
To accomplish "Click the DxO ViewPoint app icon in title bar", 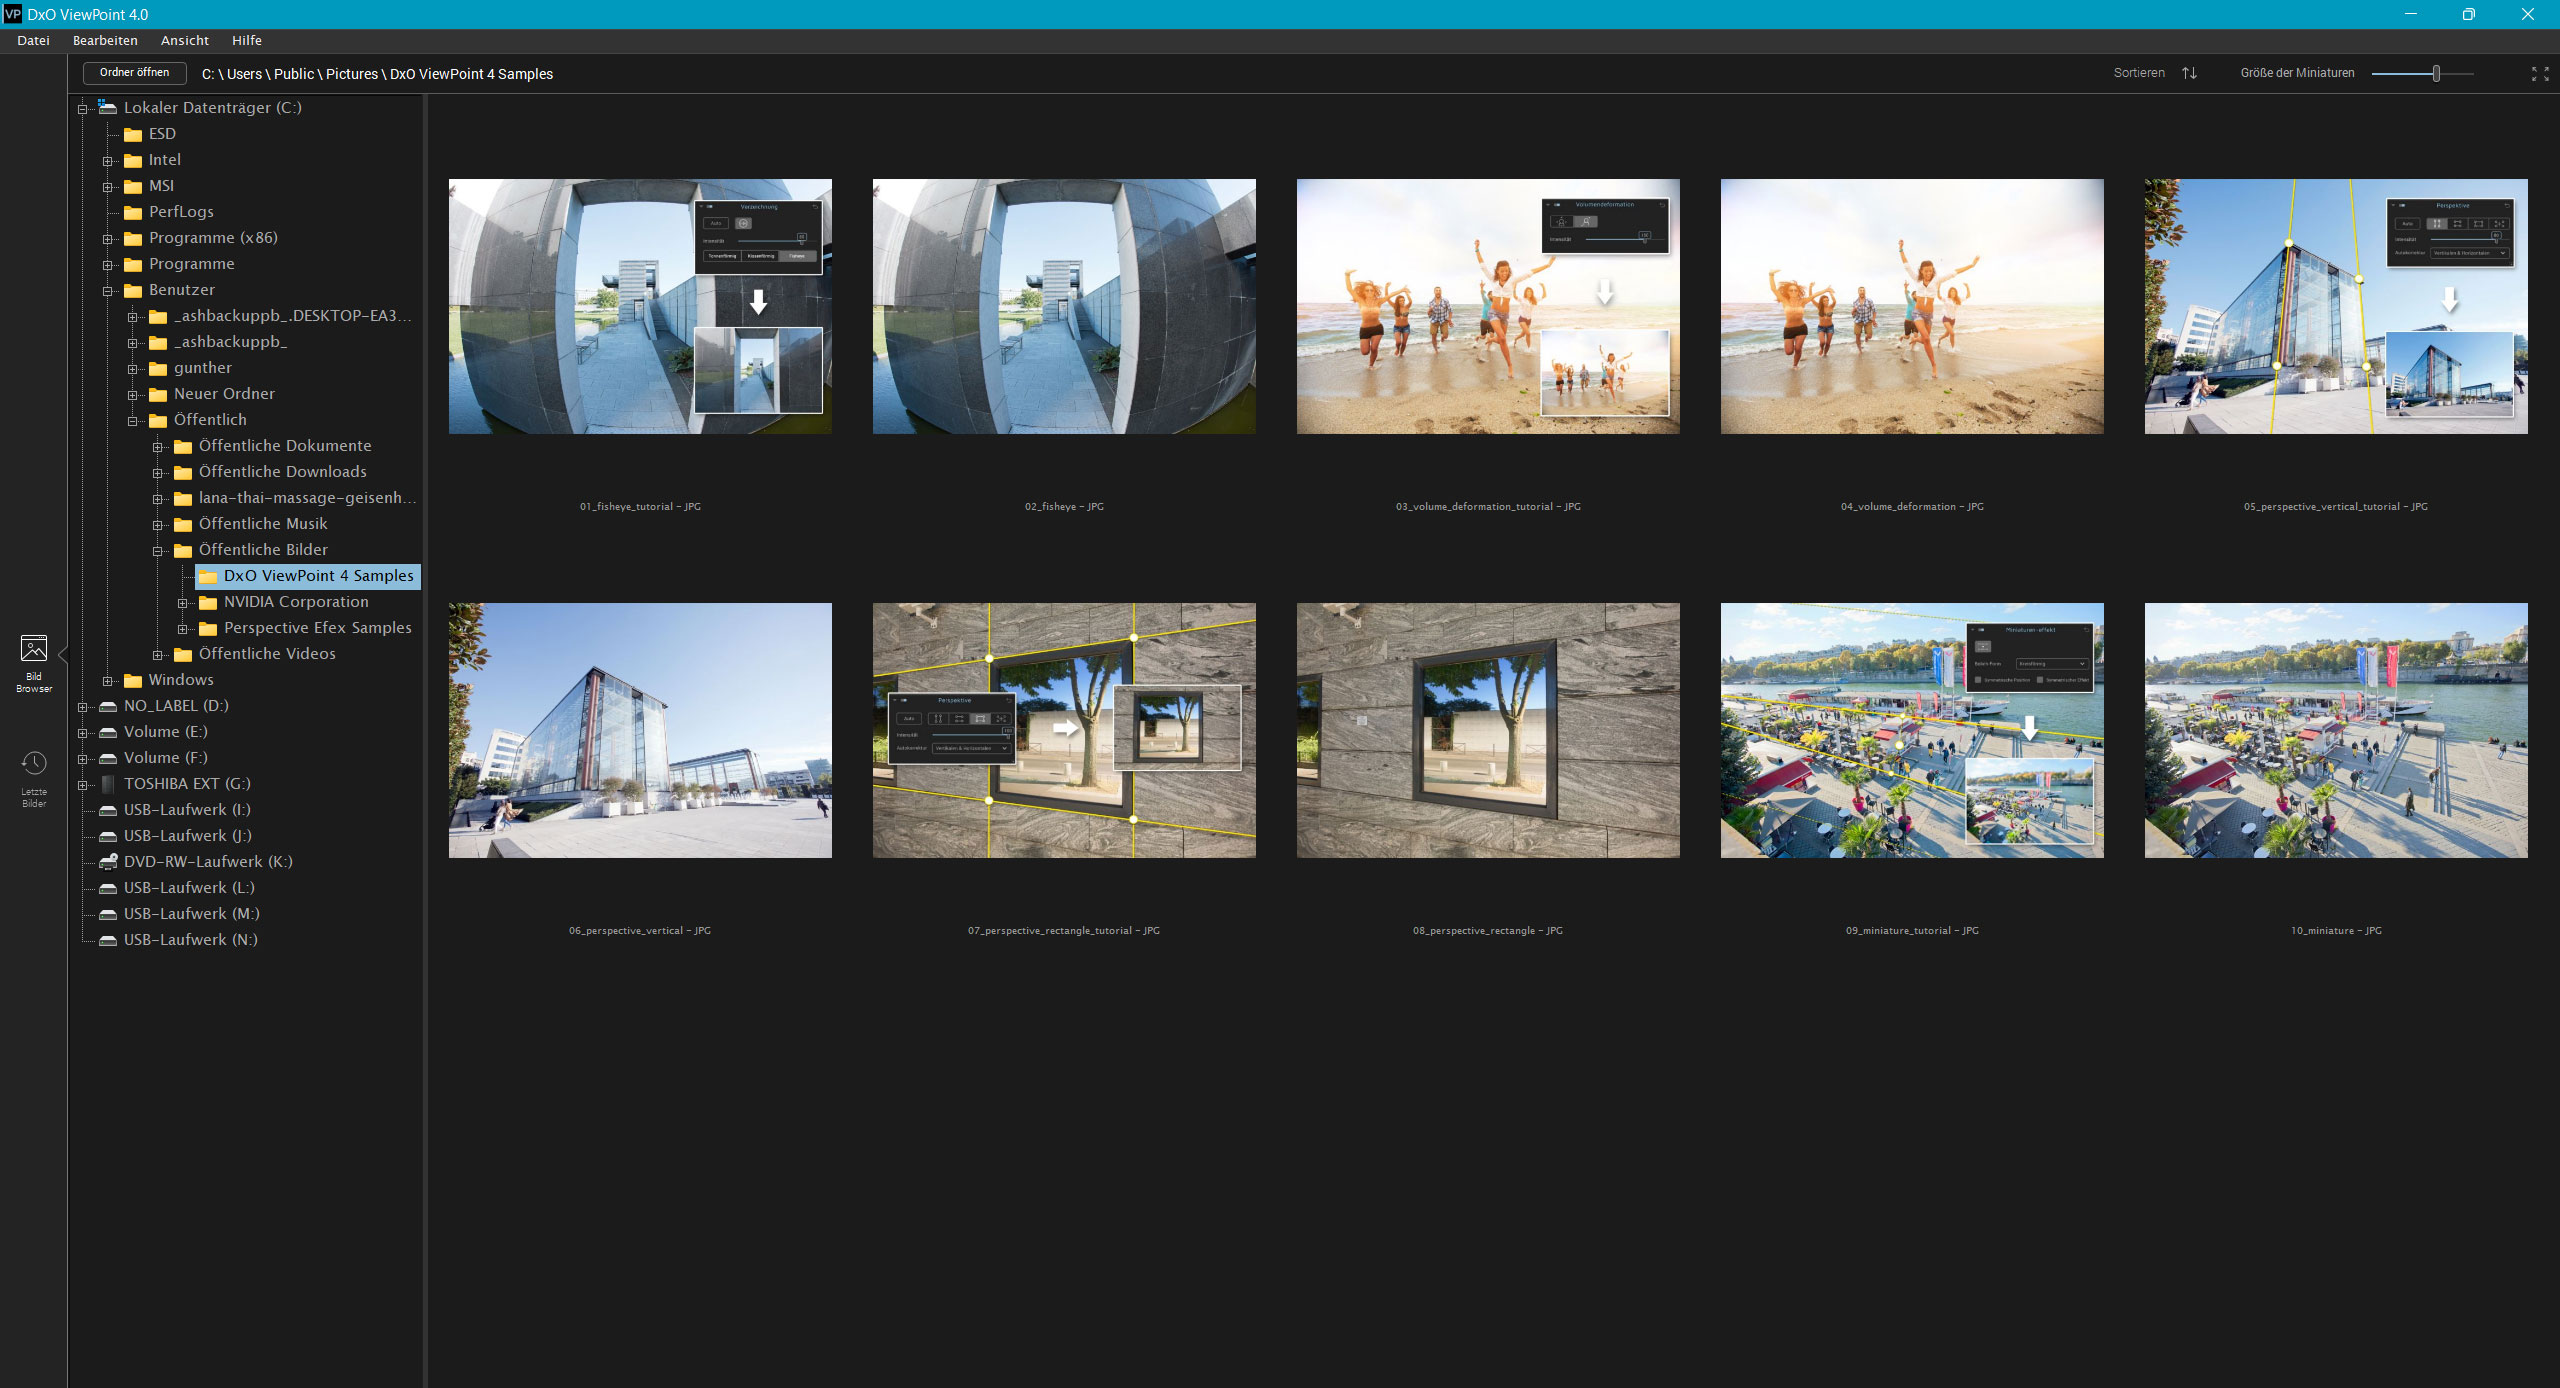I will coord(12,14).
